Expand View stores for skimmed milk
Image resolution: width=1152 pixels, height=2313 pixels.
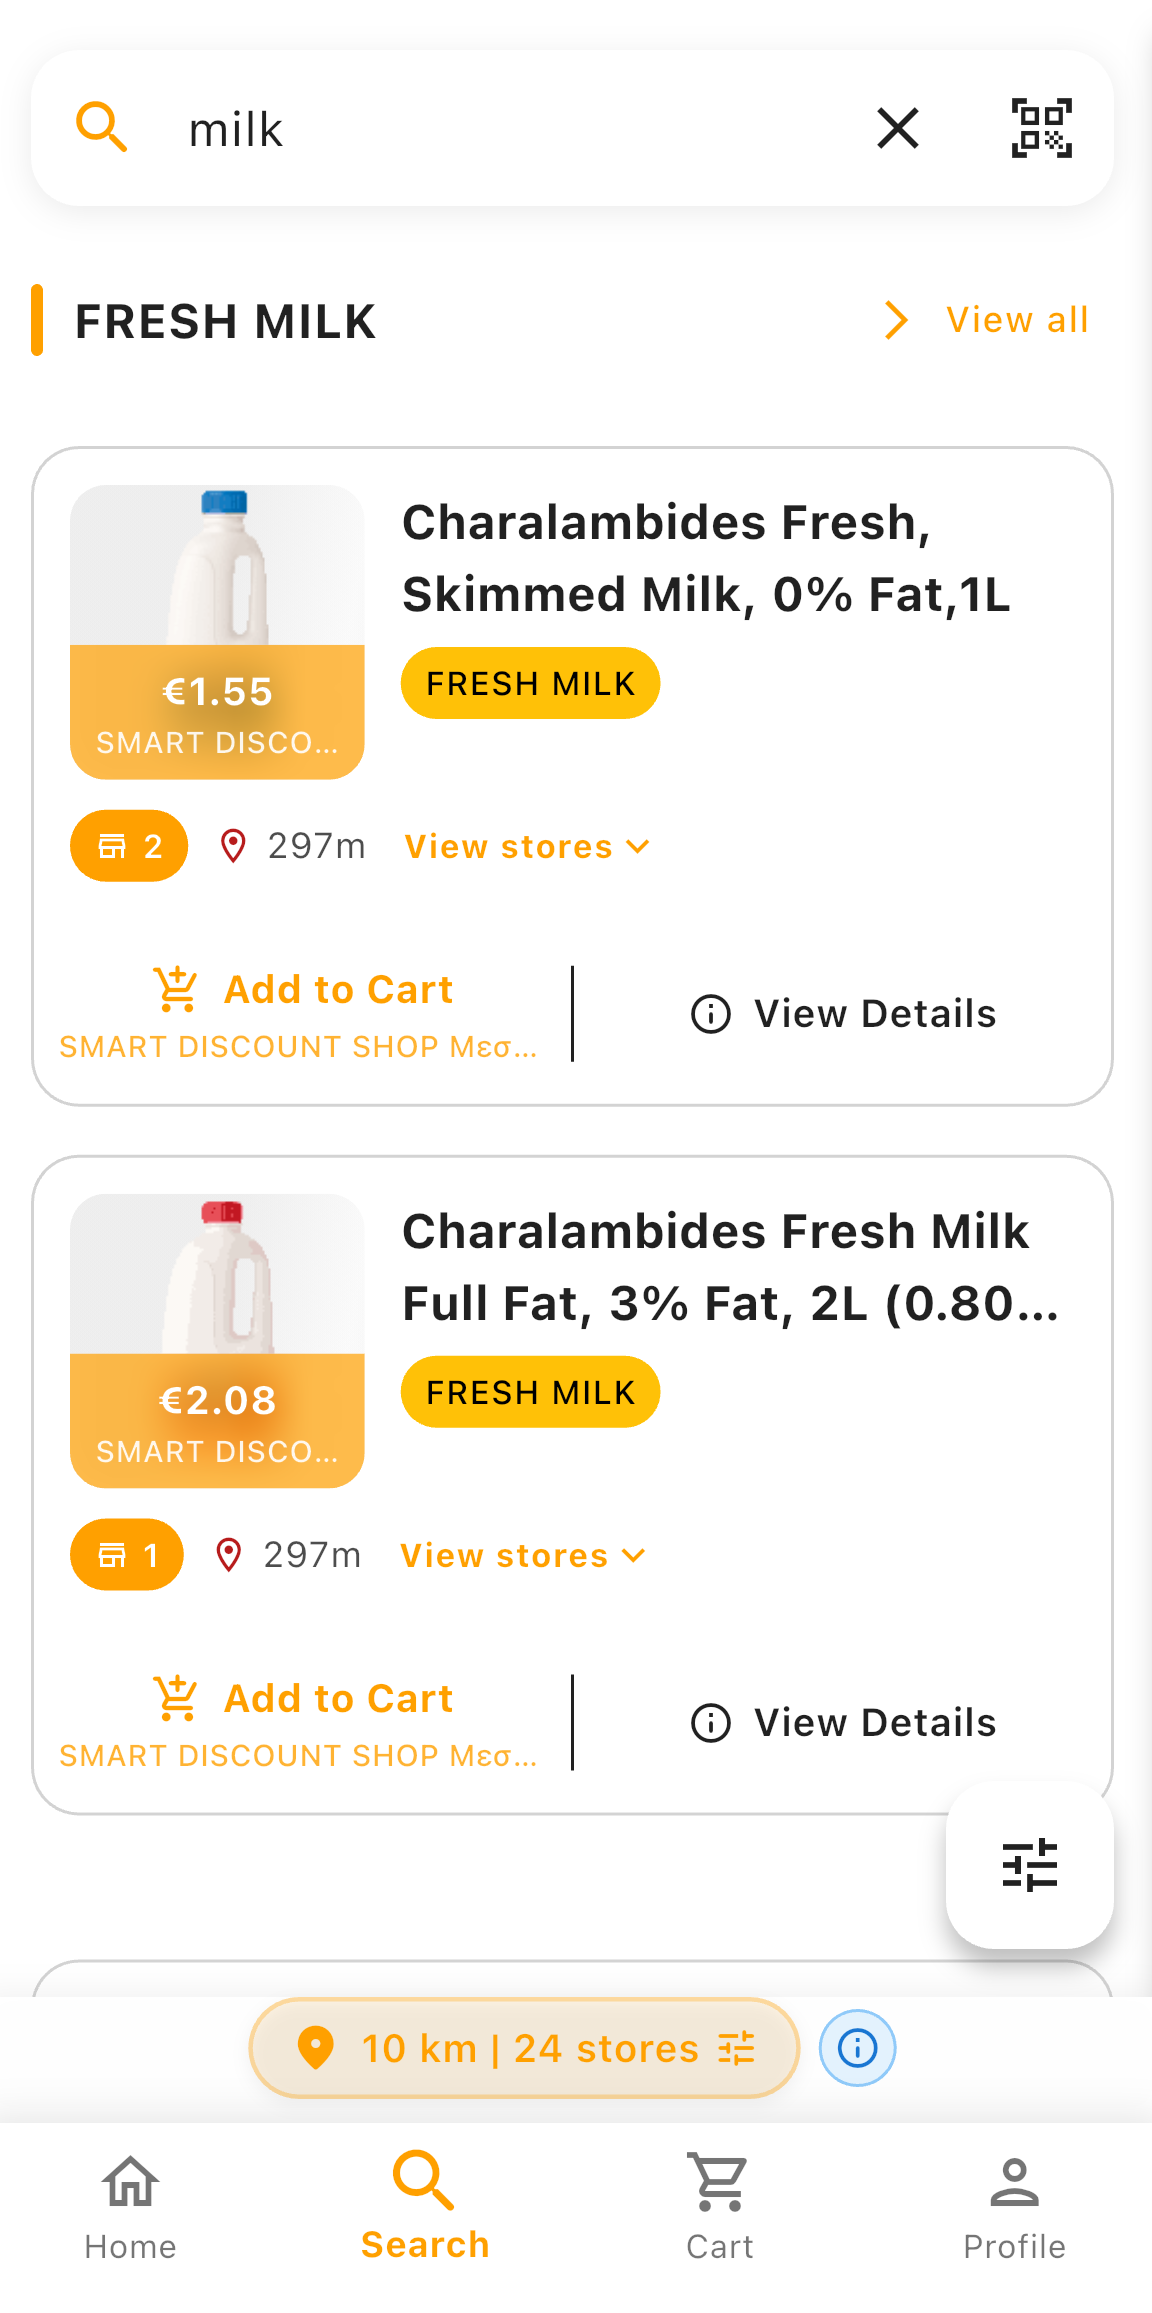pyautogui.click(x=527, y=847)
